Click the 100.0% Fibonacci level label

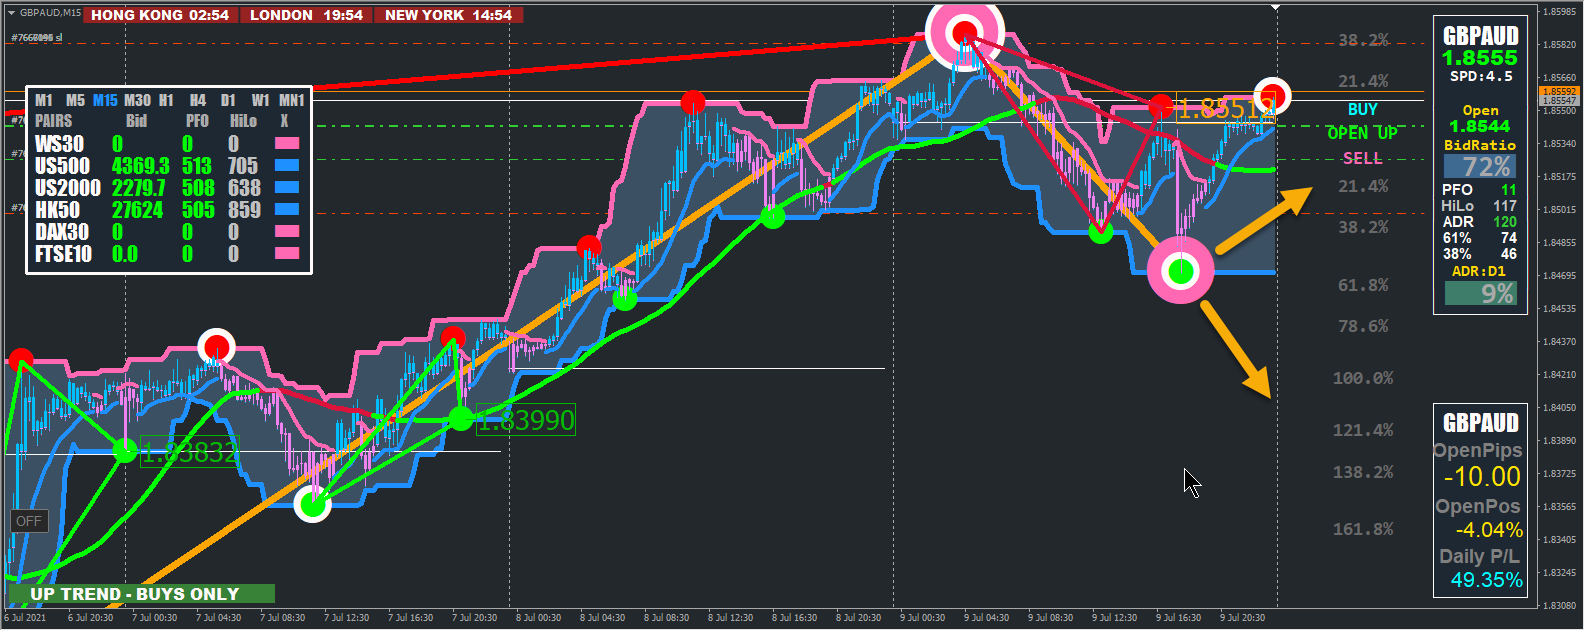[x=1363, y=378]
